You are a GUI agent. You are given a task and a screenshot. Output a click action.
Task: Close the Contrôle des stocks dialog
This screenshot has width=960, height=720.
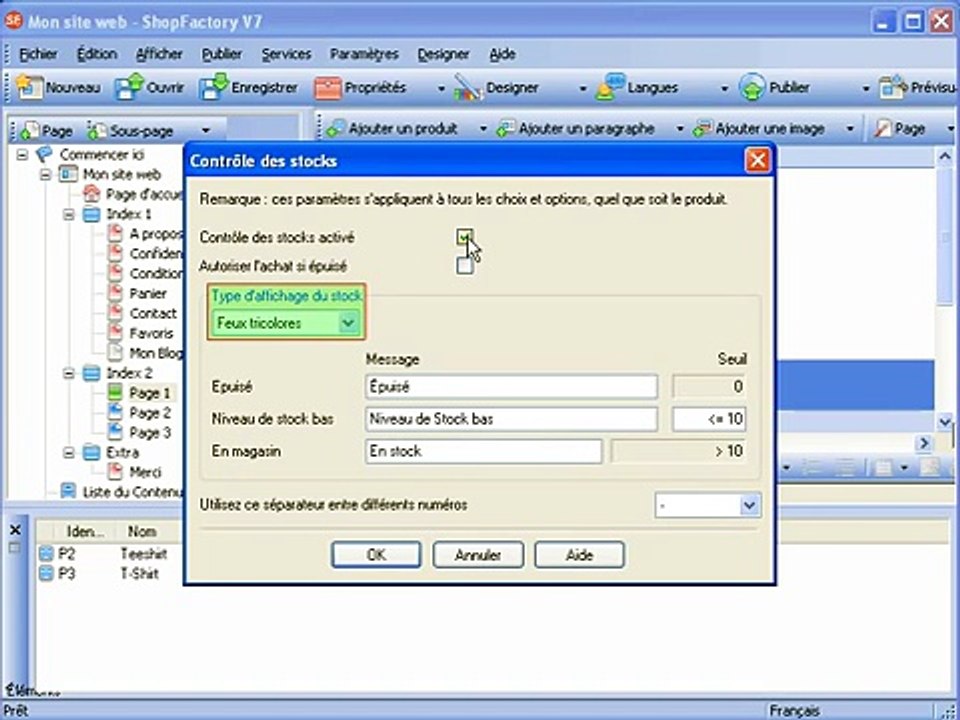point(757,160)
